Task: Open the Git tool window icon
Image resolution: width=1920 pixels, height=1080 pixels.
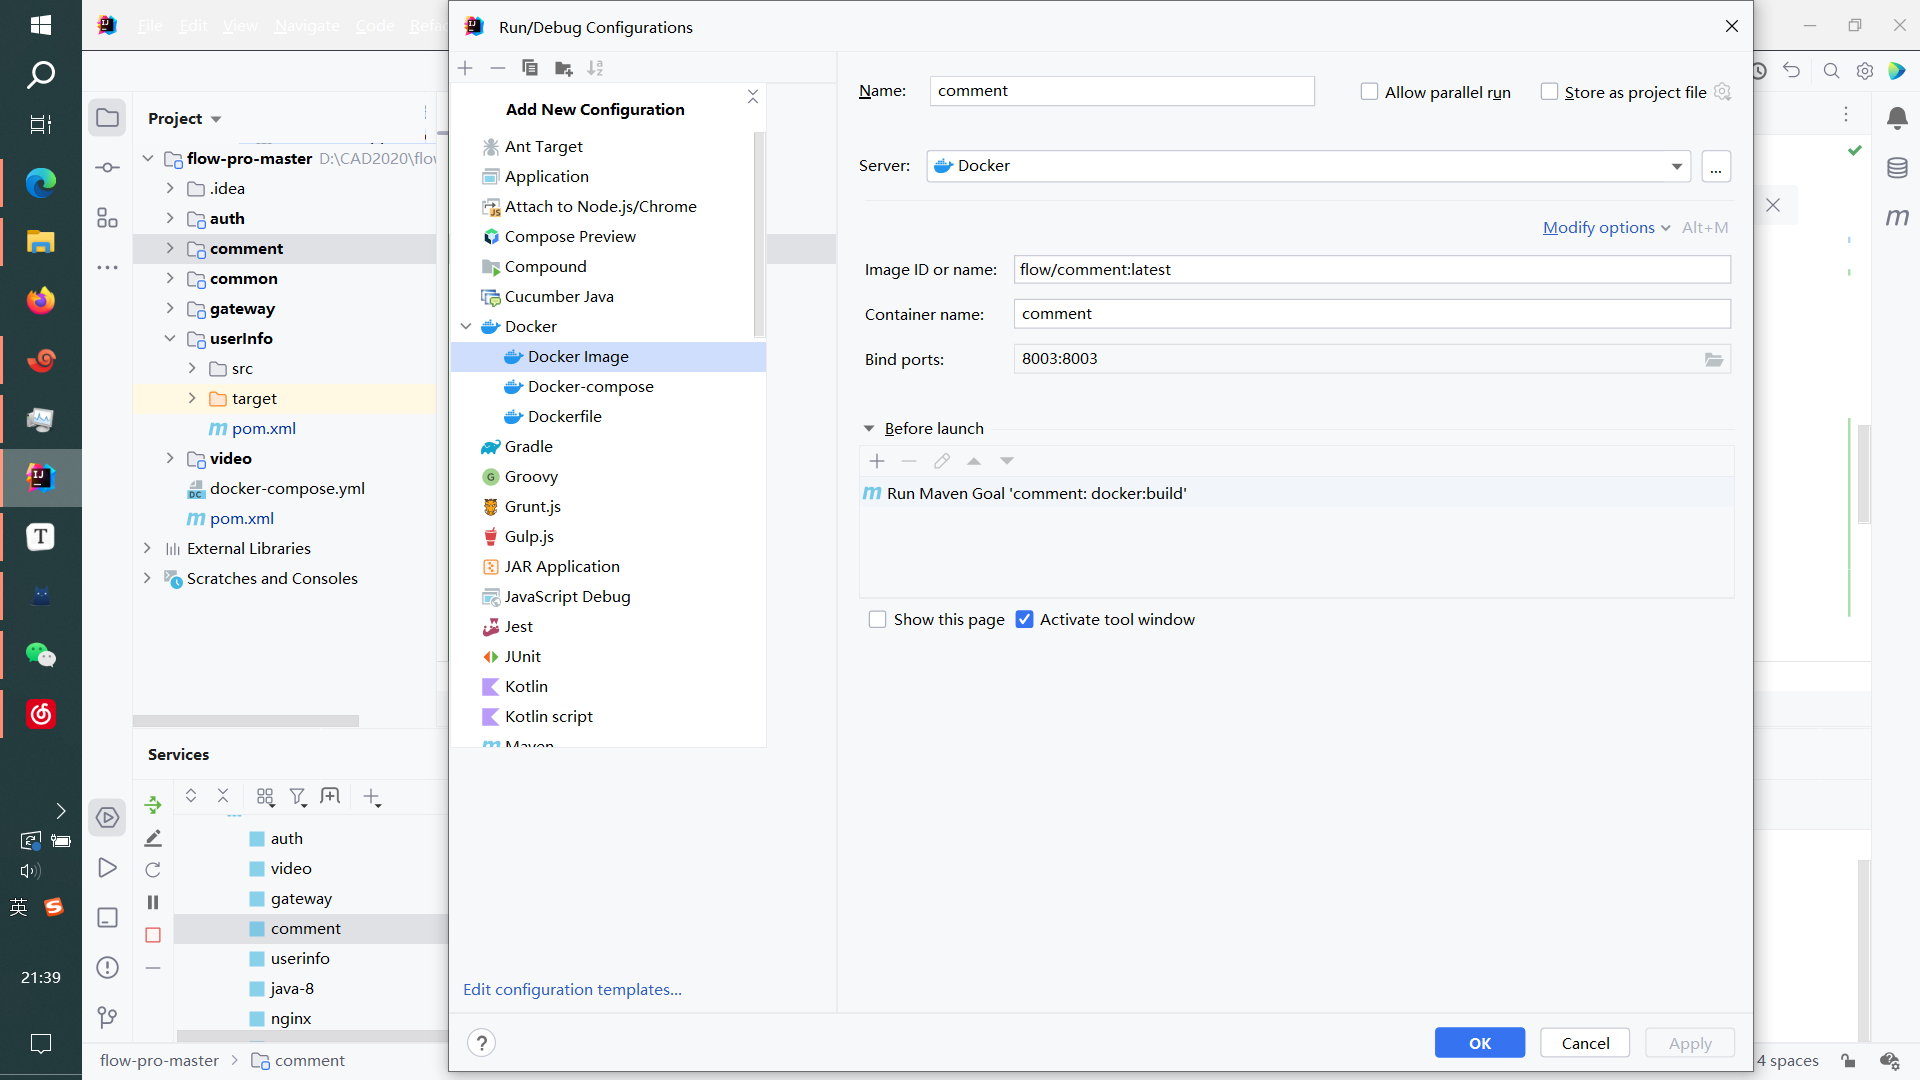Action: tap(107, 1017)
